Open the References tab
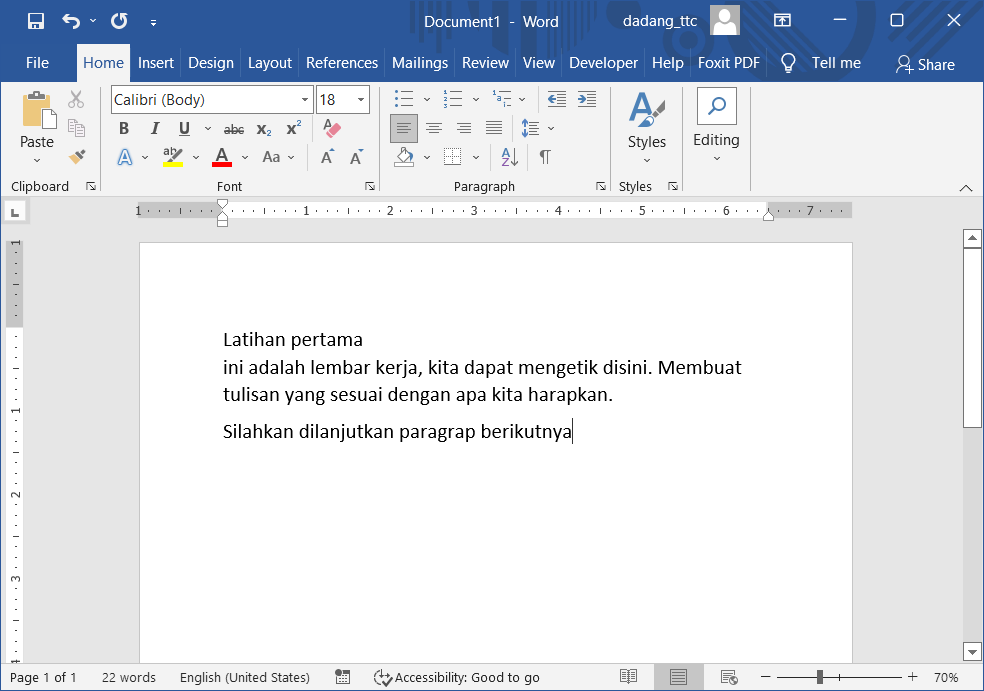984x691 pixels. [x=342, y=62]
